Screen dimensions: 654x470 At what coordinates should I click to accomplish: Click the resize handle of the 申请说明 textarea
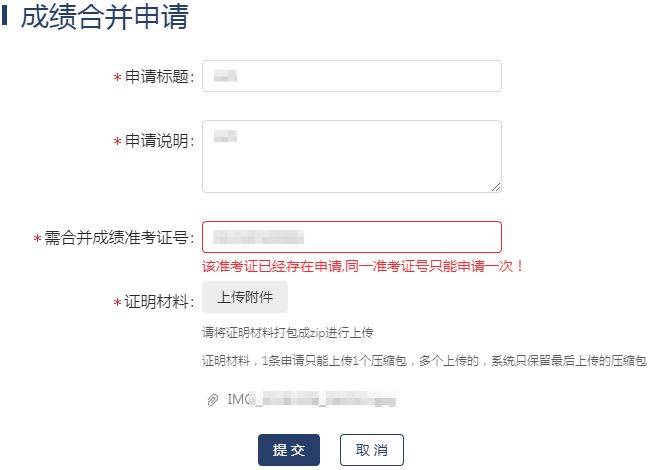(495, 185)
